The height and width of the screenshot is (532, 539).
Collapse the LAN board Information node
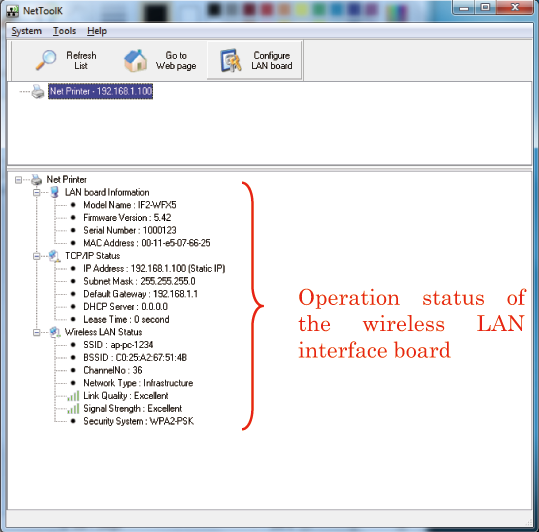36,192
